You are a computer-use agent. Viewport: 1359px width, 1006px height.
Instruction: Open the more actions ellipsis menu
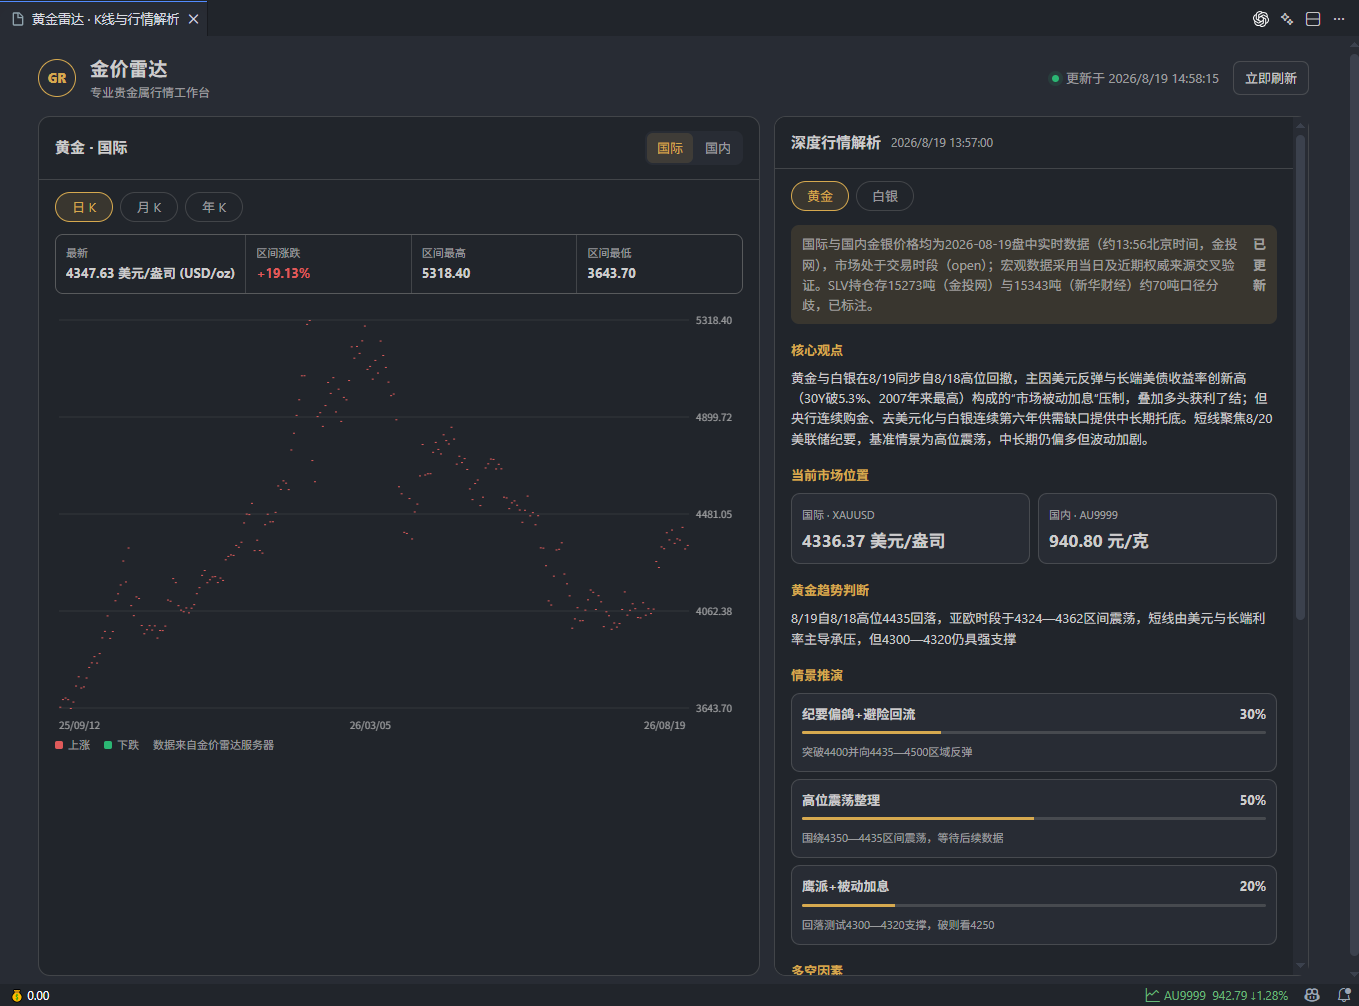point(1339,19)
